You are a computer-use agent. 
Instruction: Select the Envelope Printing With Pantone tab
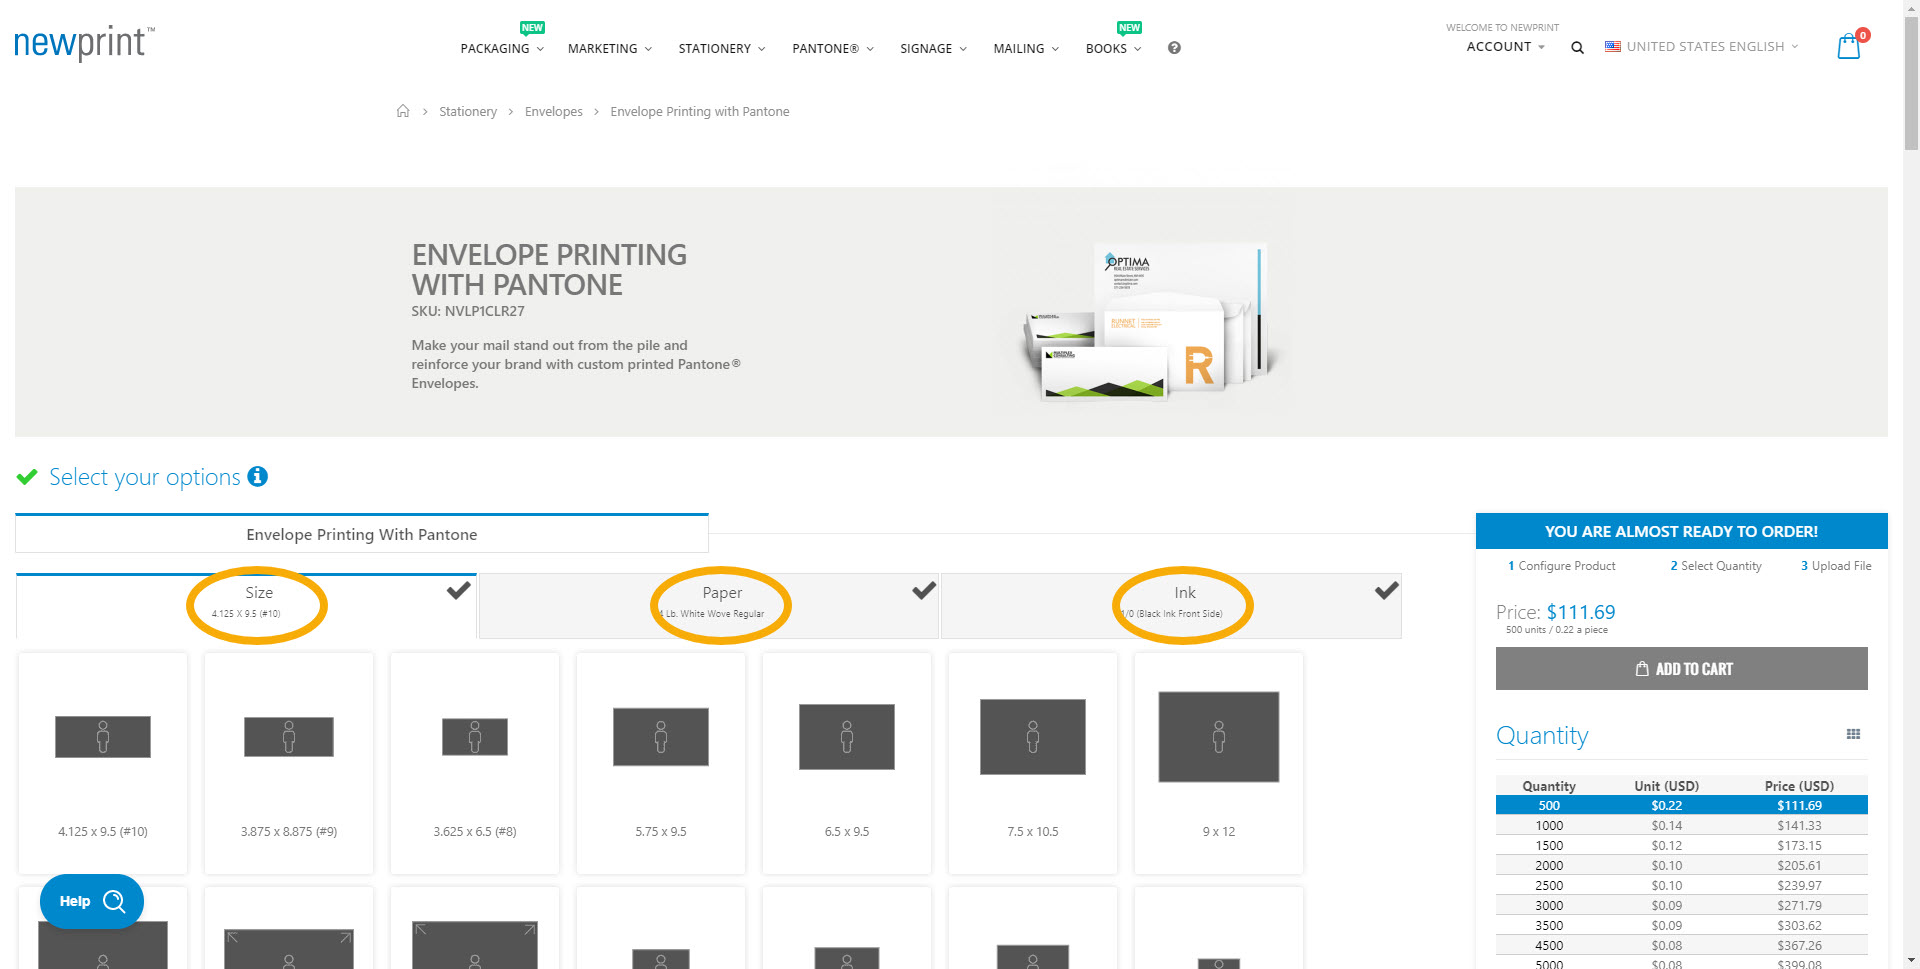click(362, 534)
